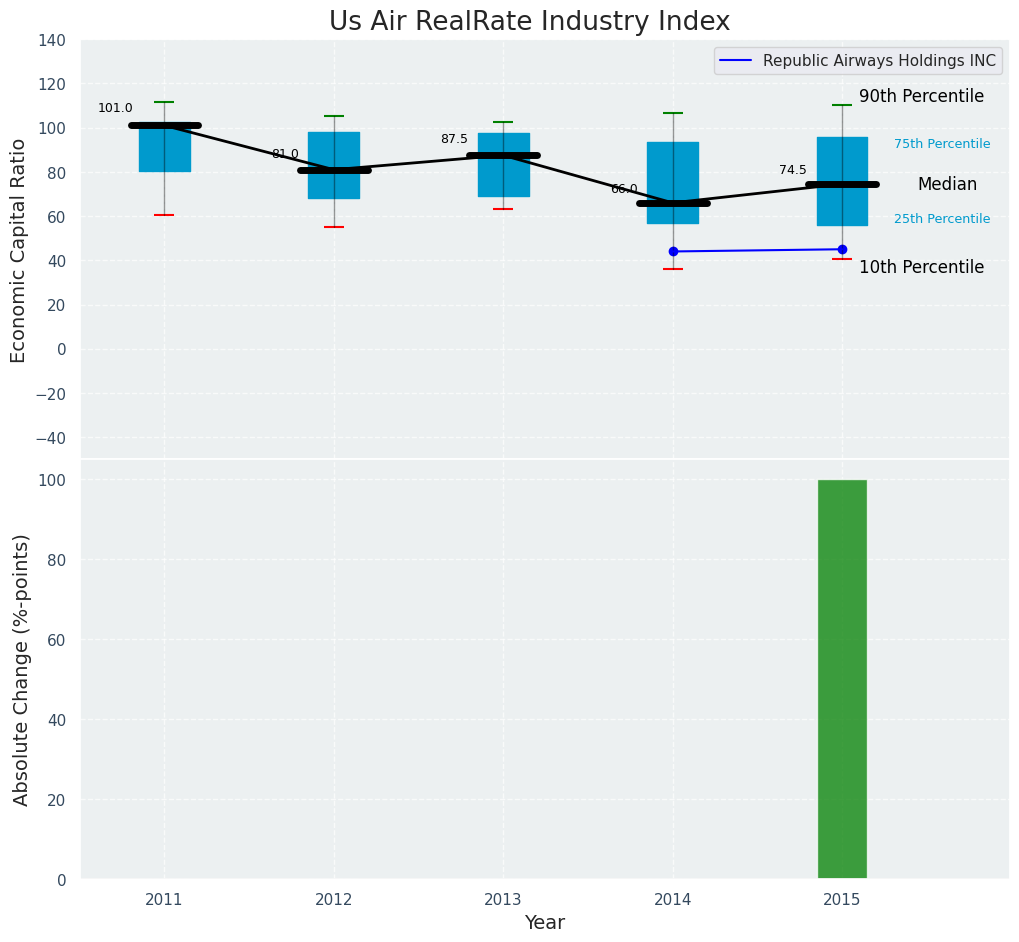Screen dimensions: 1019x942
Task: Select the 74.5 median value label
Action: click(x=792, y=170)
